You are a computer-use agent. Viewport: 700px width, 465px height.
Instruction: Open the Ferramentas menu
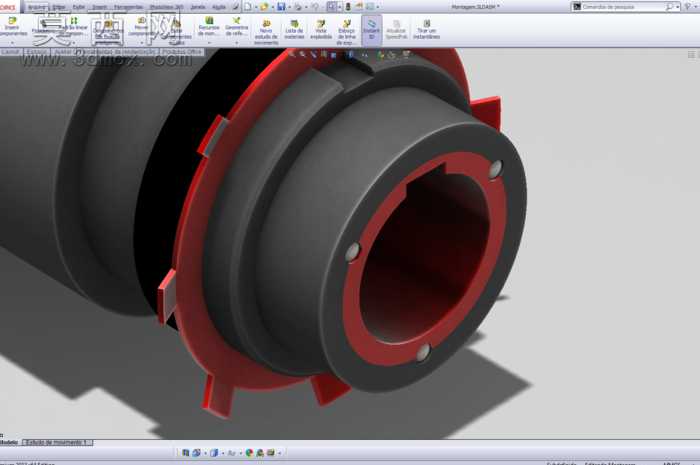(129, 7)
